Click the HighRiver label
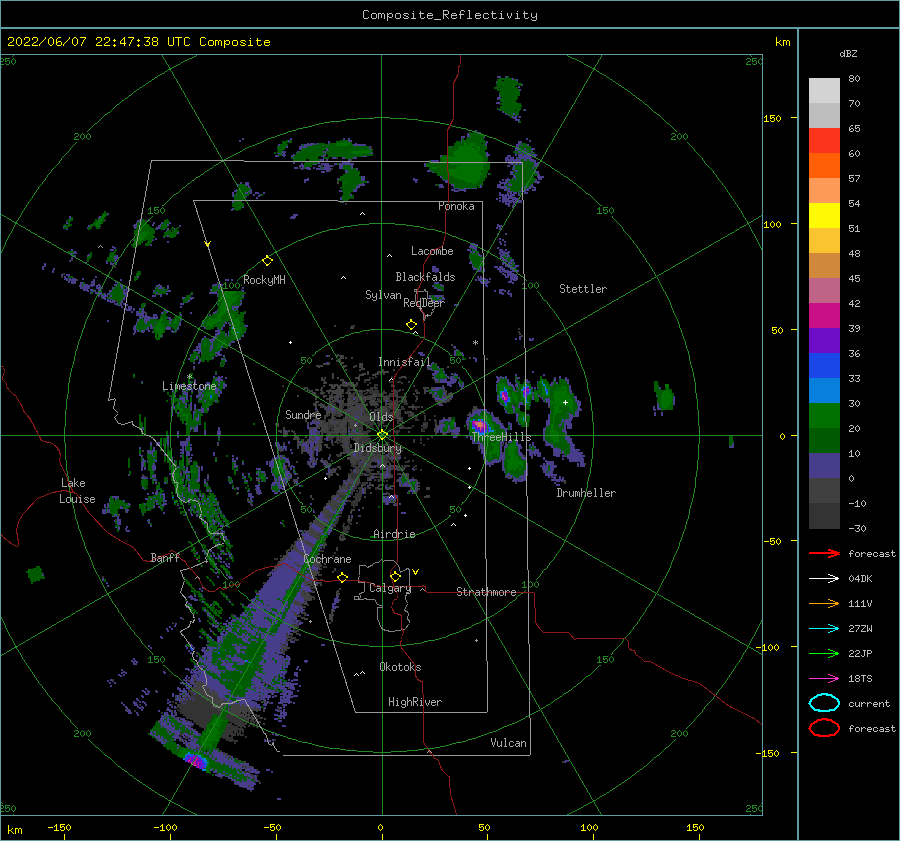The image size is (900, 841). [415, 702]
